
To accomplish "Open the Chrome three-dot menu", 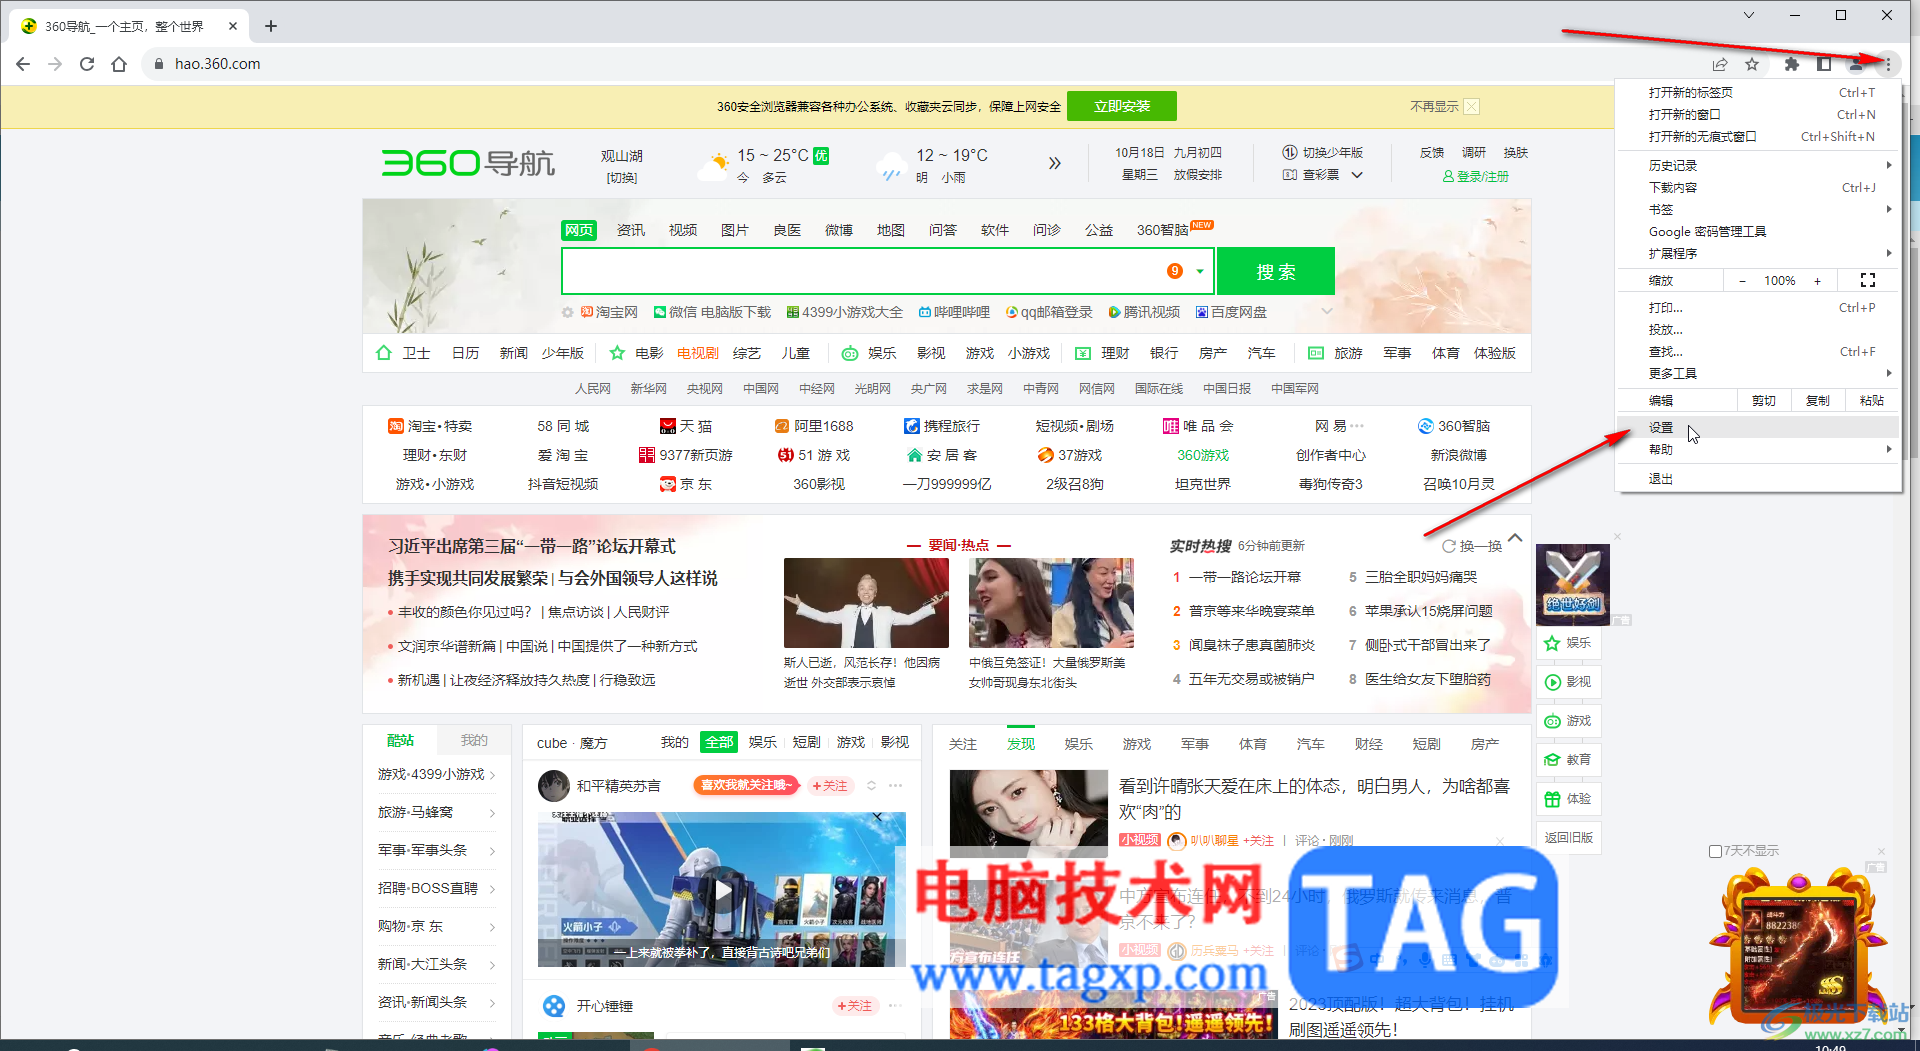I will tap(1888, 64).
